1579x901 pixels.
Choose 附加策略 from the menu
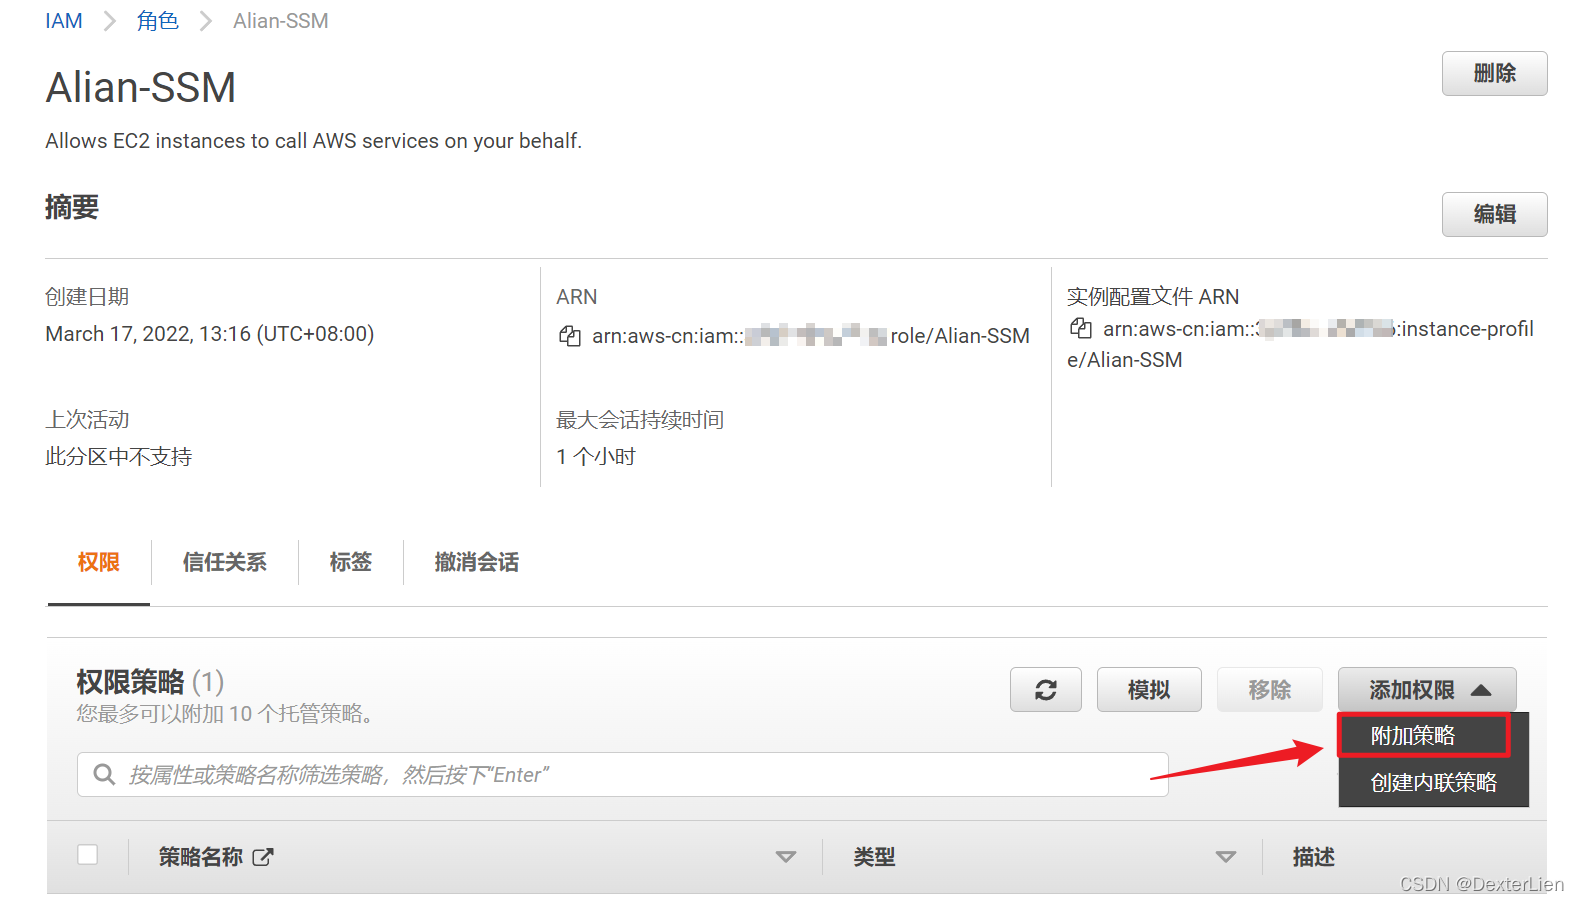pos(1423,736)
